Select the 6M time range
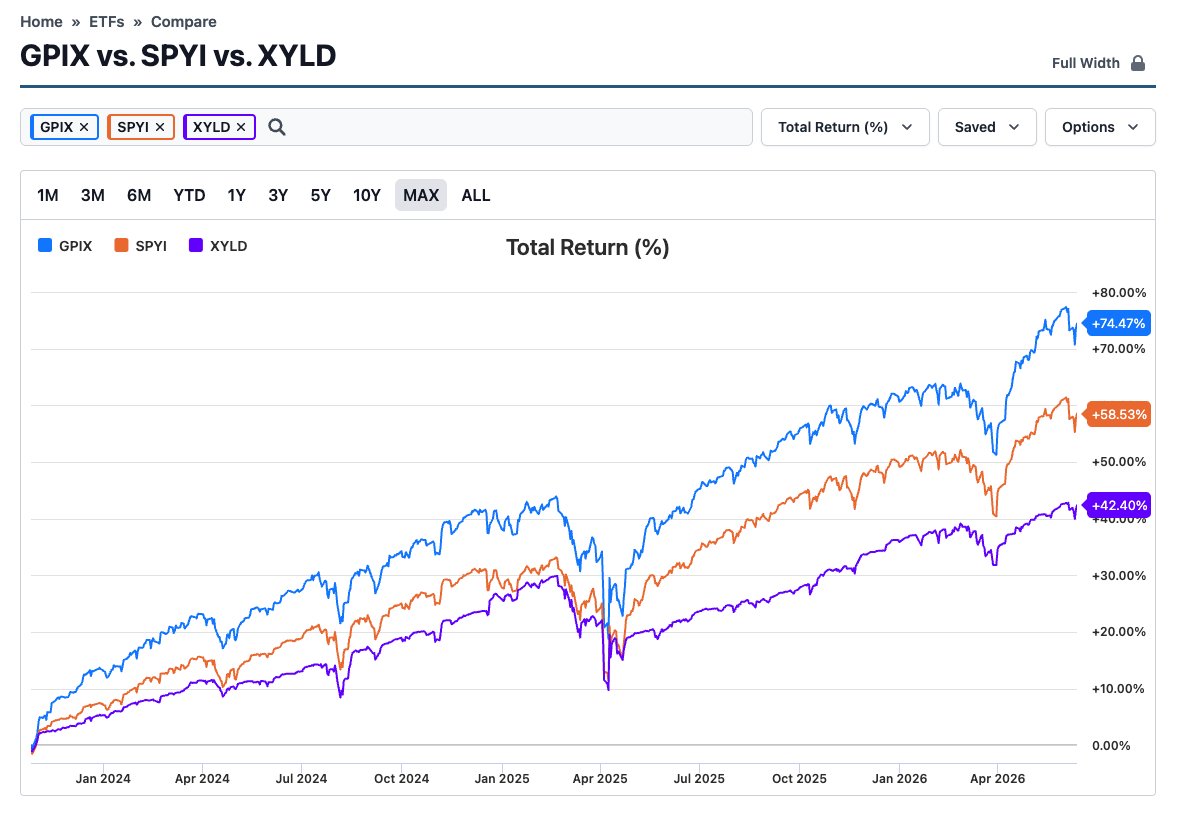 139,196
